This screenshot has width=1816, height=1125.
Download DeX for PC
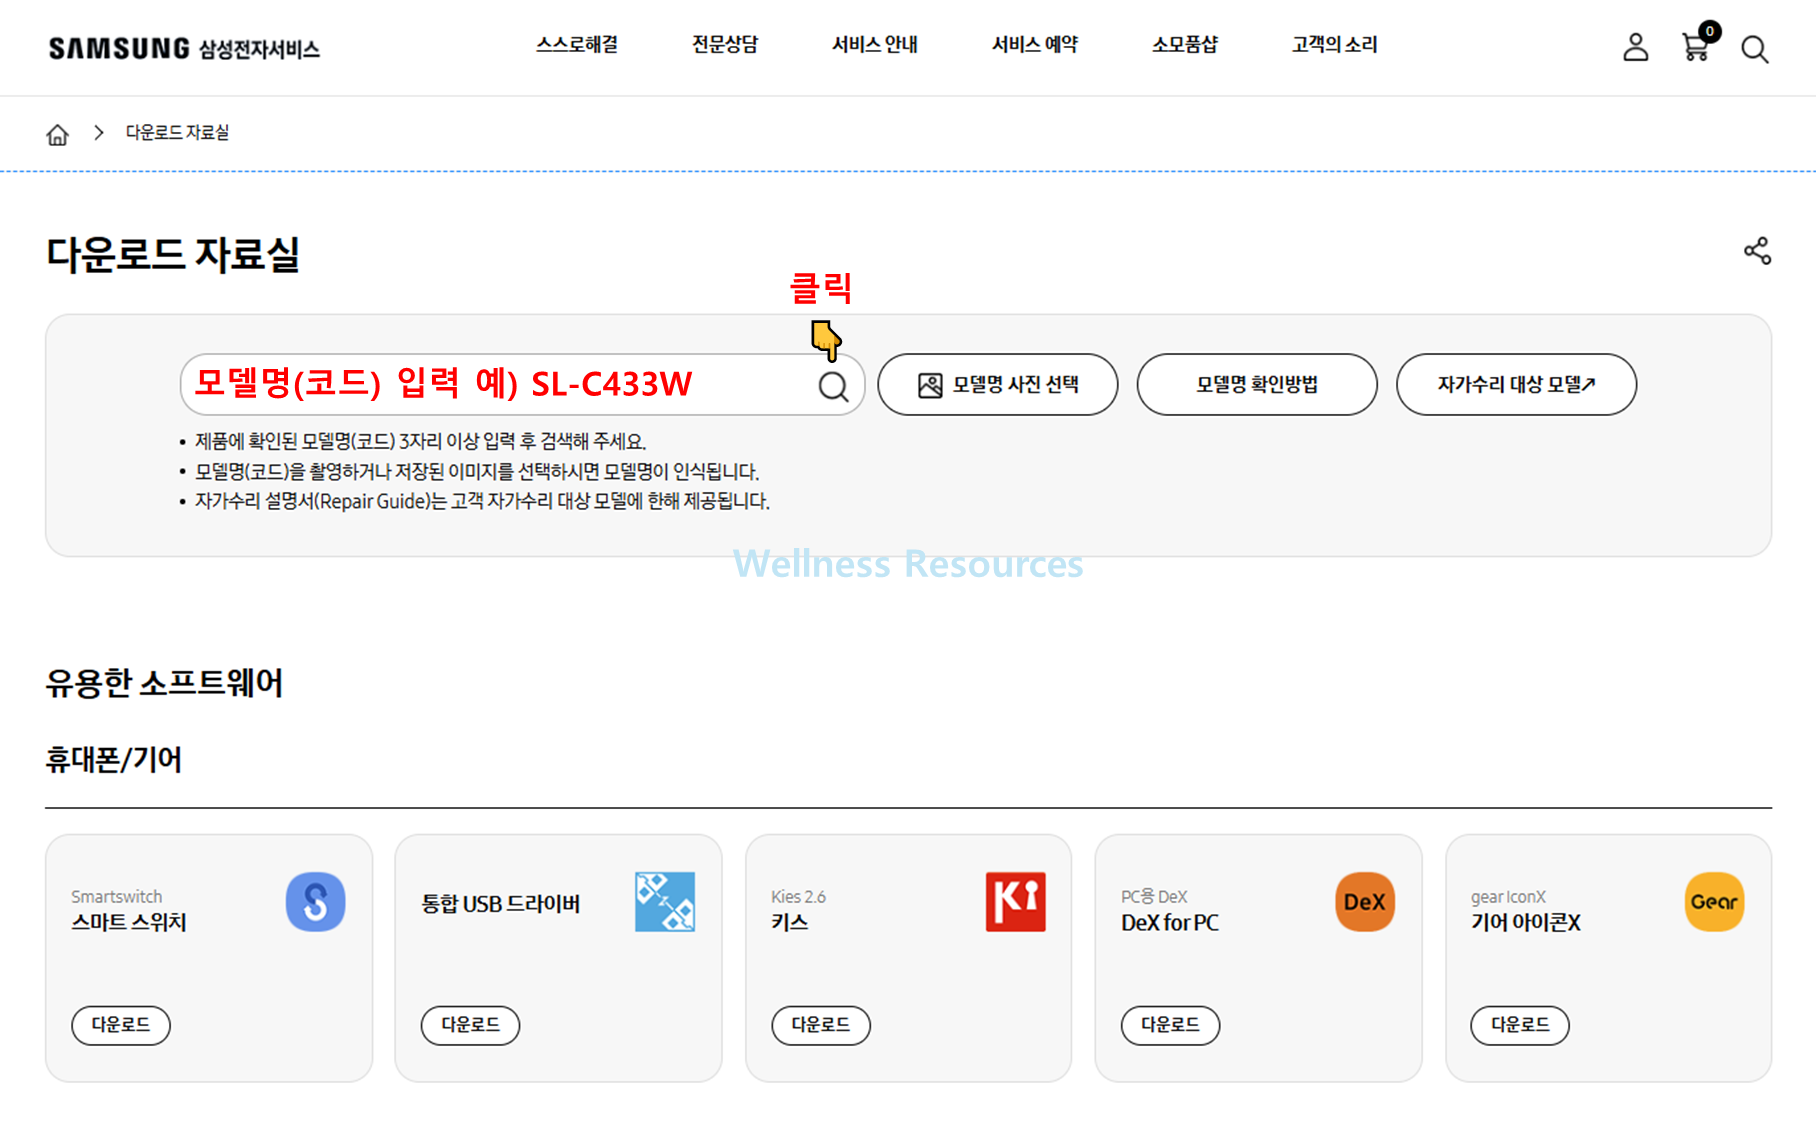pyautogui.click(x=1170, y=1025)
